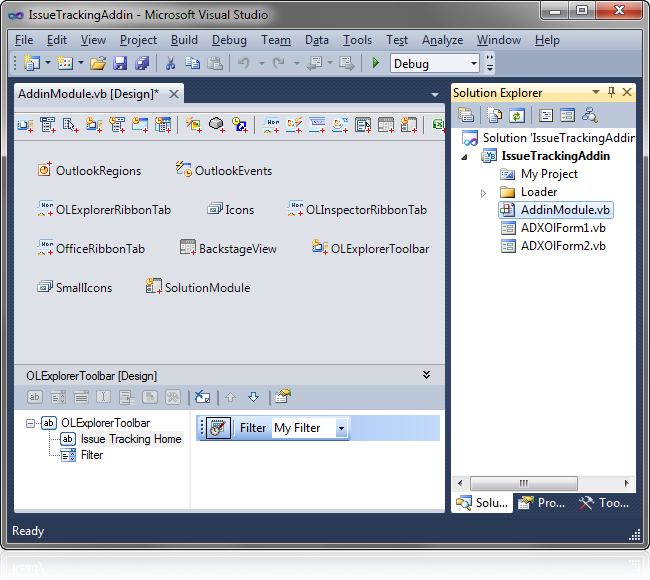
Task: Select the OLInspectorRibbonTab component
Action: tap(357, 209)
